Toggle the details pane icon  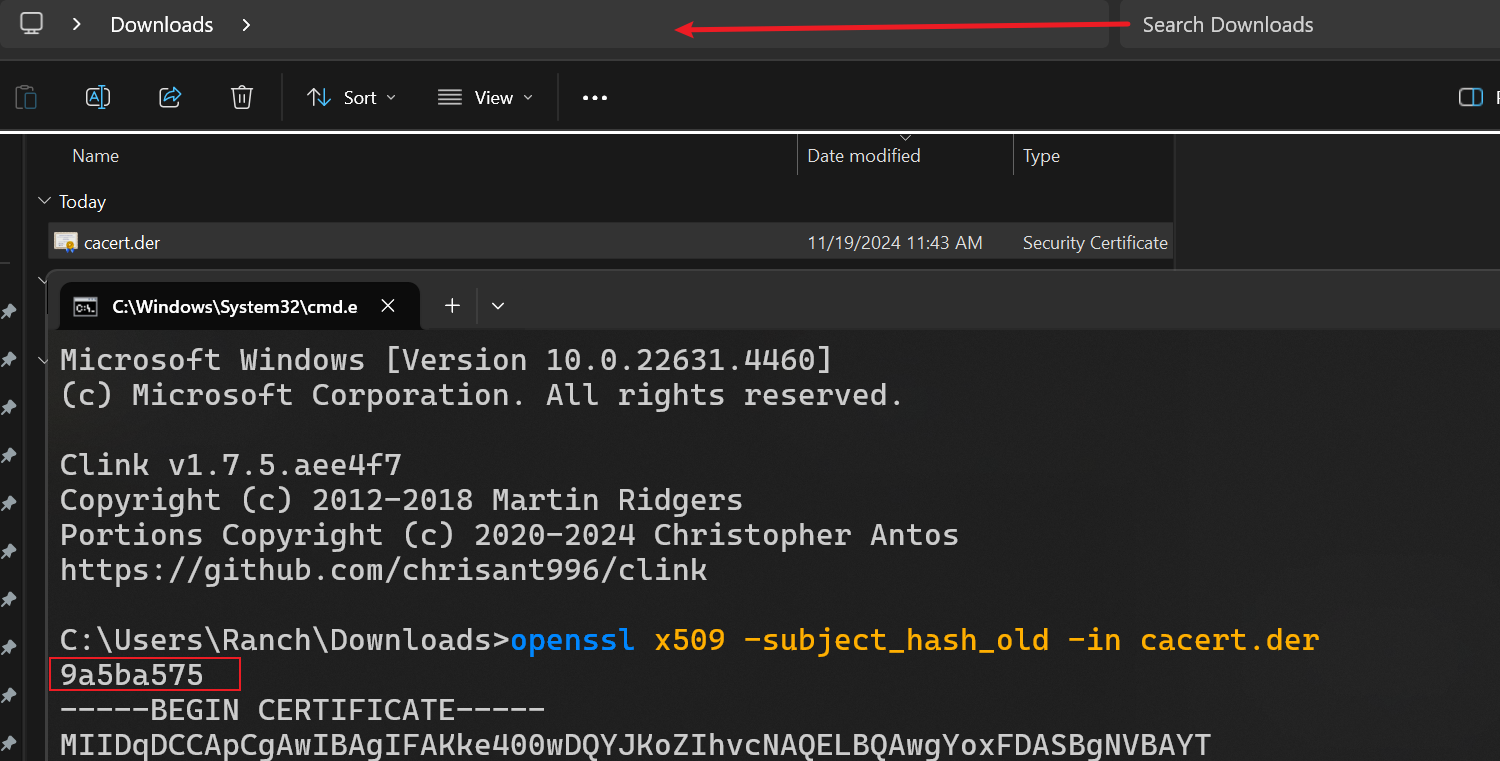[1470, 97]
